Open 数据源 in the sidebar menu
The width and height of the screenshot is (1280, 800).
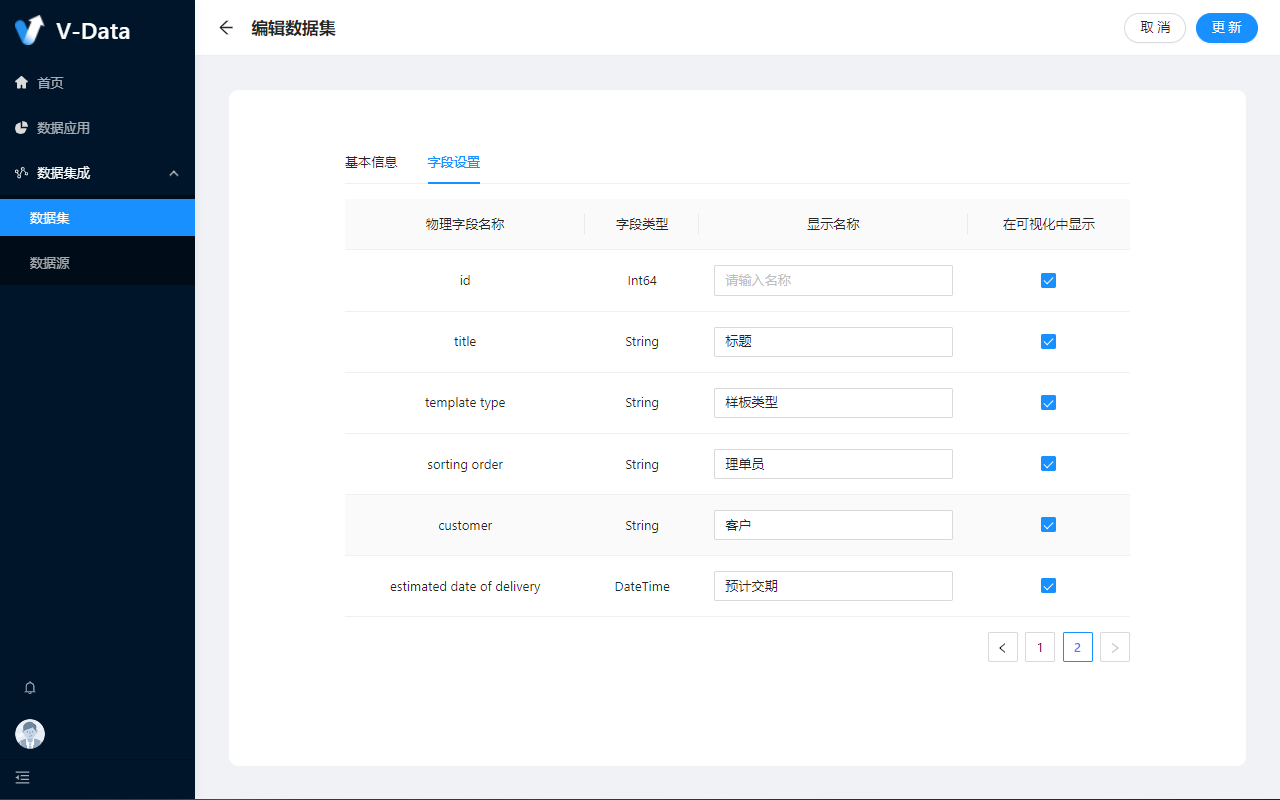click(50, 263)
